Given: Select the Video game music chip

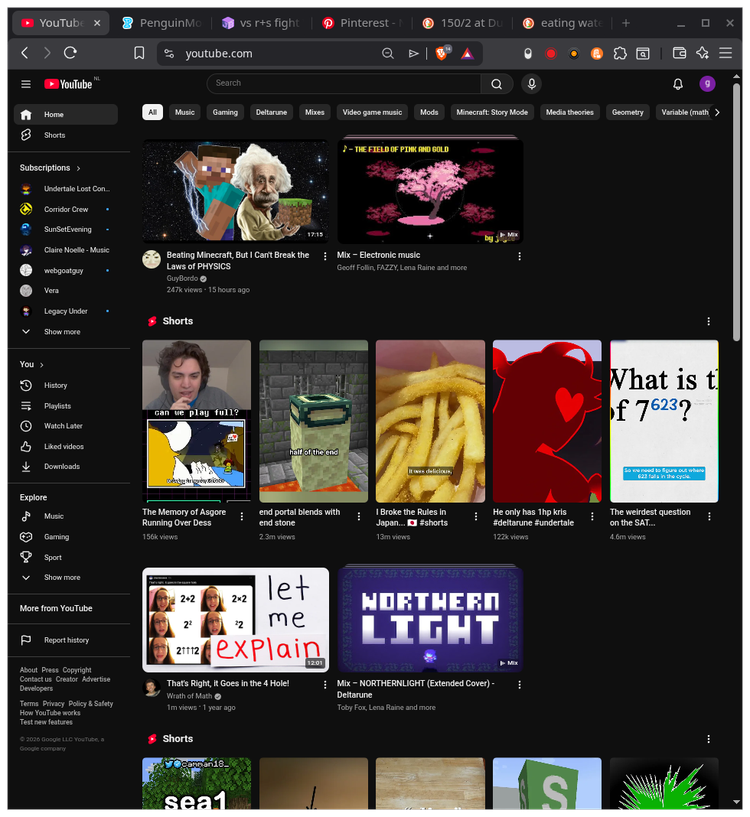Looking at the screenshot, I should click(x=372, y=112).
